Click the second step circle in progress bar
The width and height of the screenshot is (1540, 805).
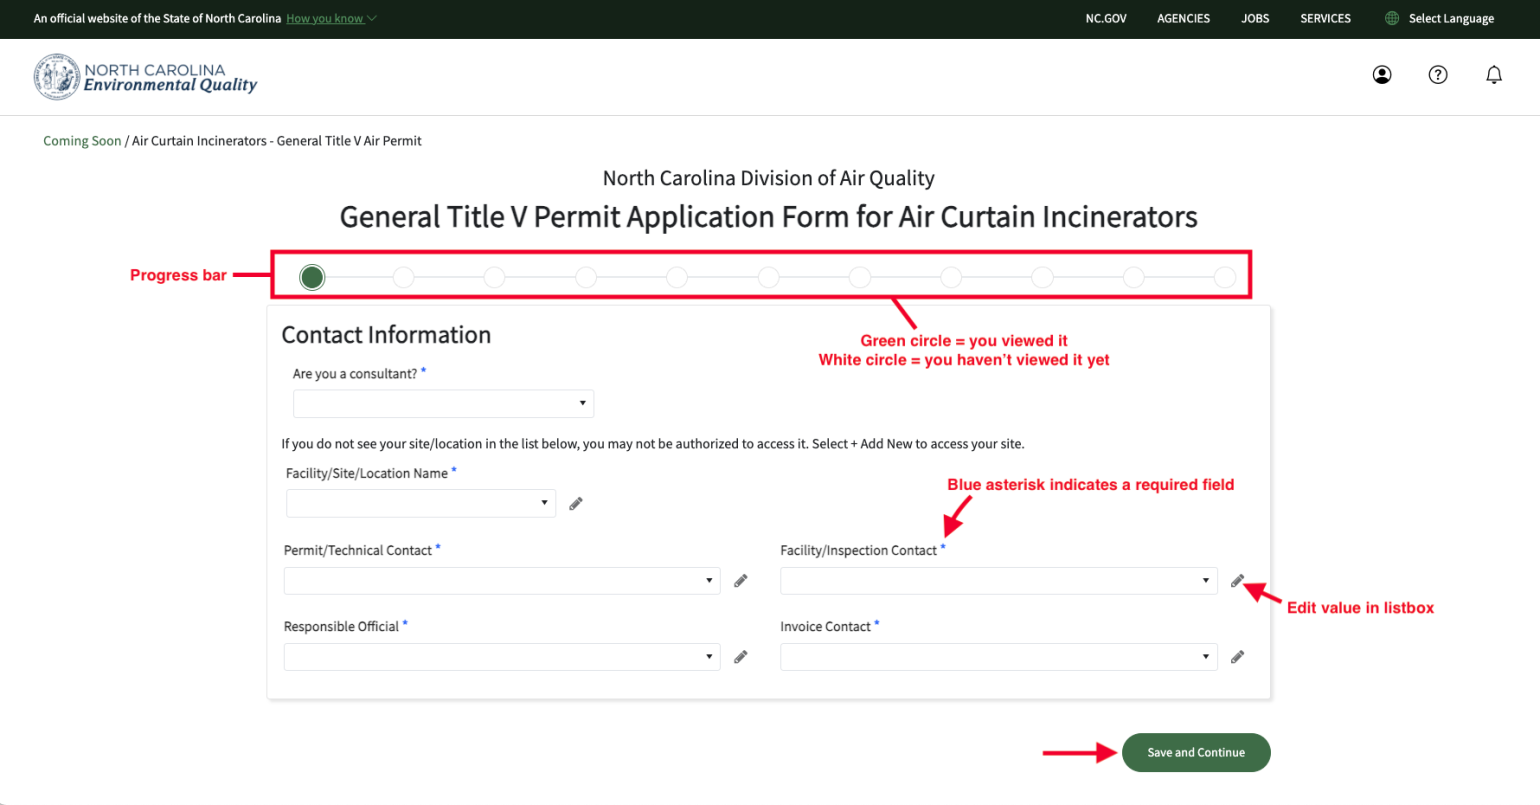pos(403,277)
